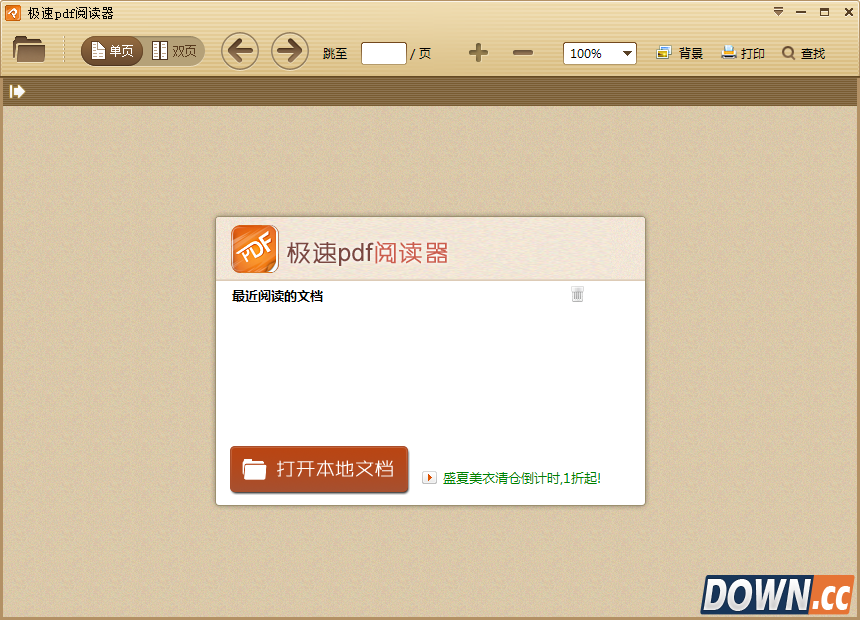Open the 背景 background settings
The height and width of the screenshot is (620, 860).
point(679,53)
